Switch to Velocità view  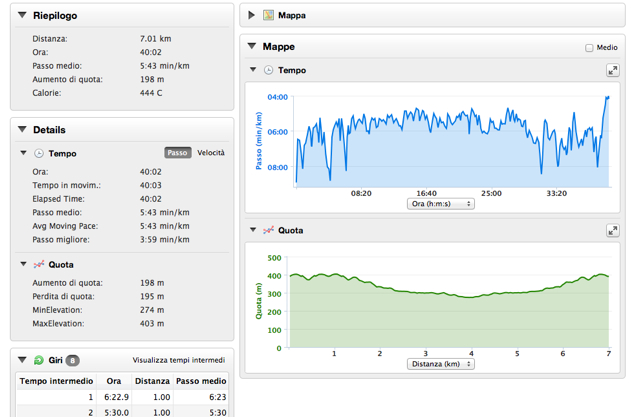click(211, 153)
